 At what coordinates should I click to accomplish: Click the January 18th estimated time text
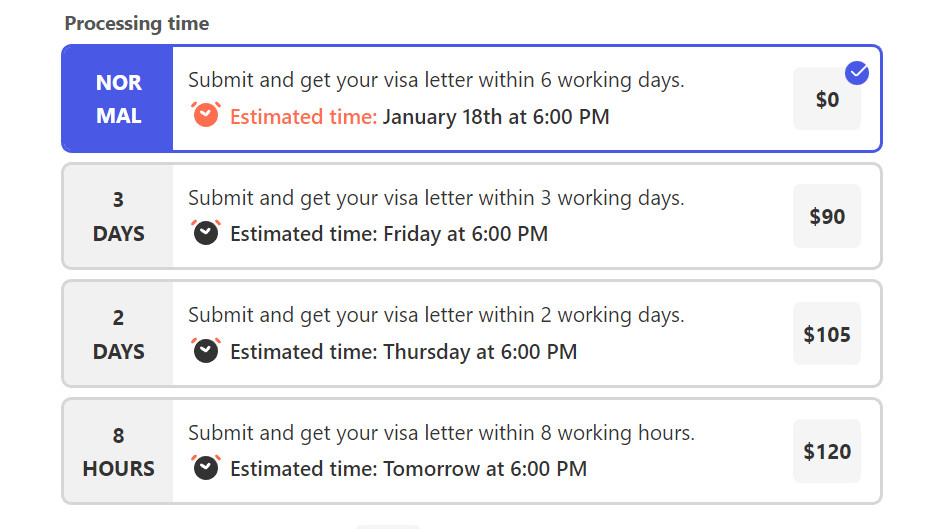[495, 117]
